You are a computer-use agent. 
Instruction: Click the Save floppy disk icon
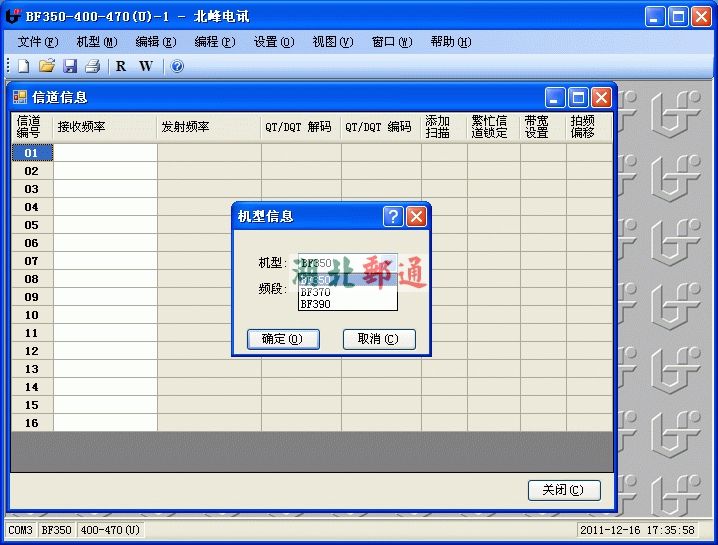click(70, 66)
